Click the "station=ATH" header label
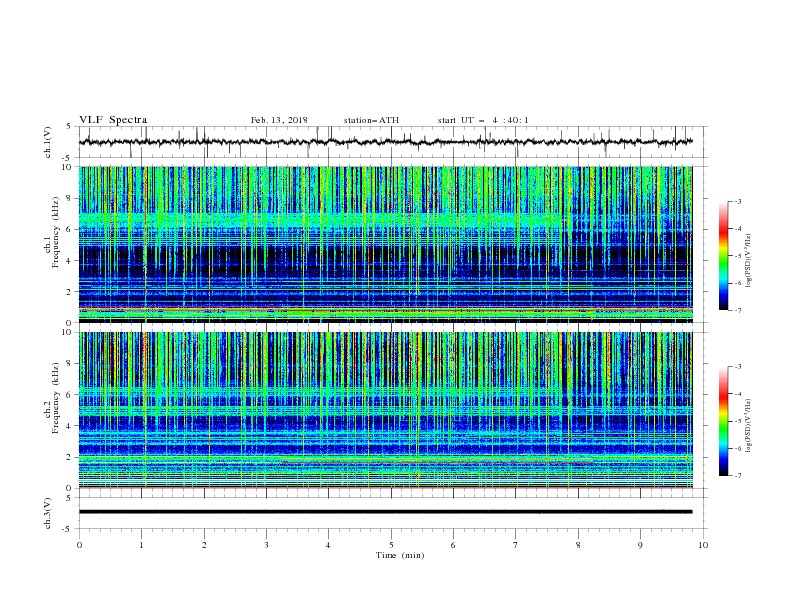Image resolution: width=792 pixels, height=612 pixels. [371, 120]
